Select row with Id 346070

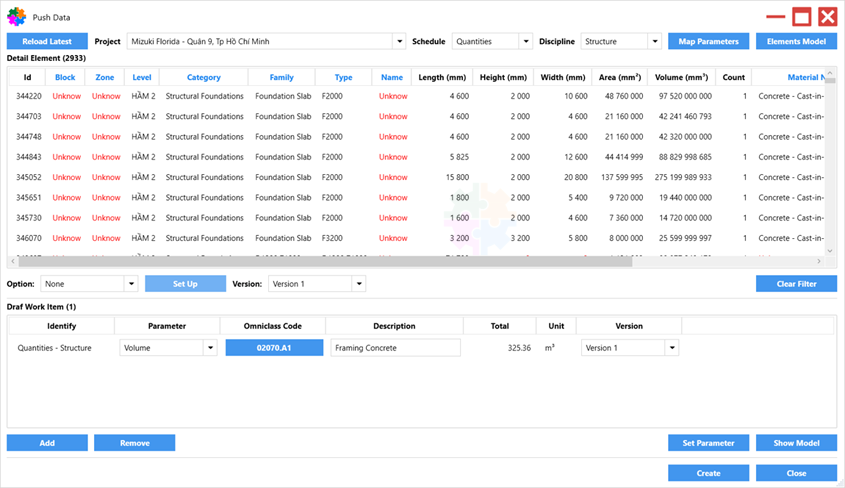coord(416,238)
